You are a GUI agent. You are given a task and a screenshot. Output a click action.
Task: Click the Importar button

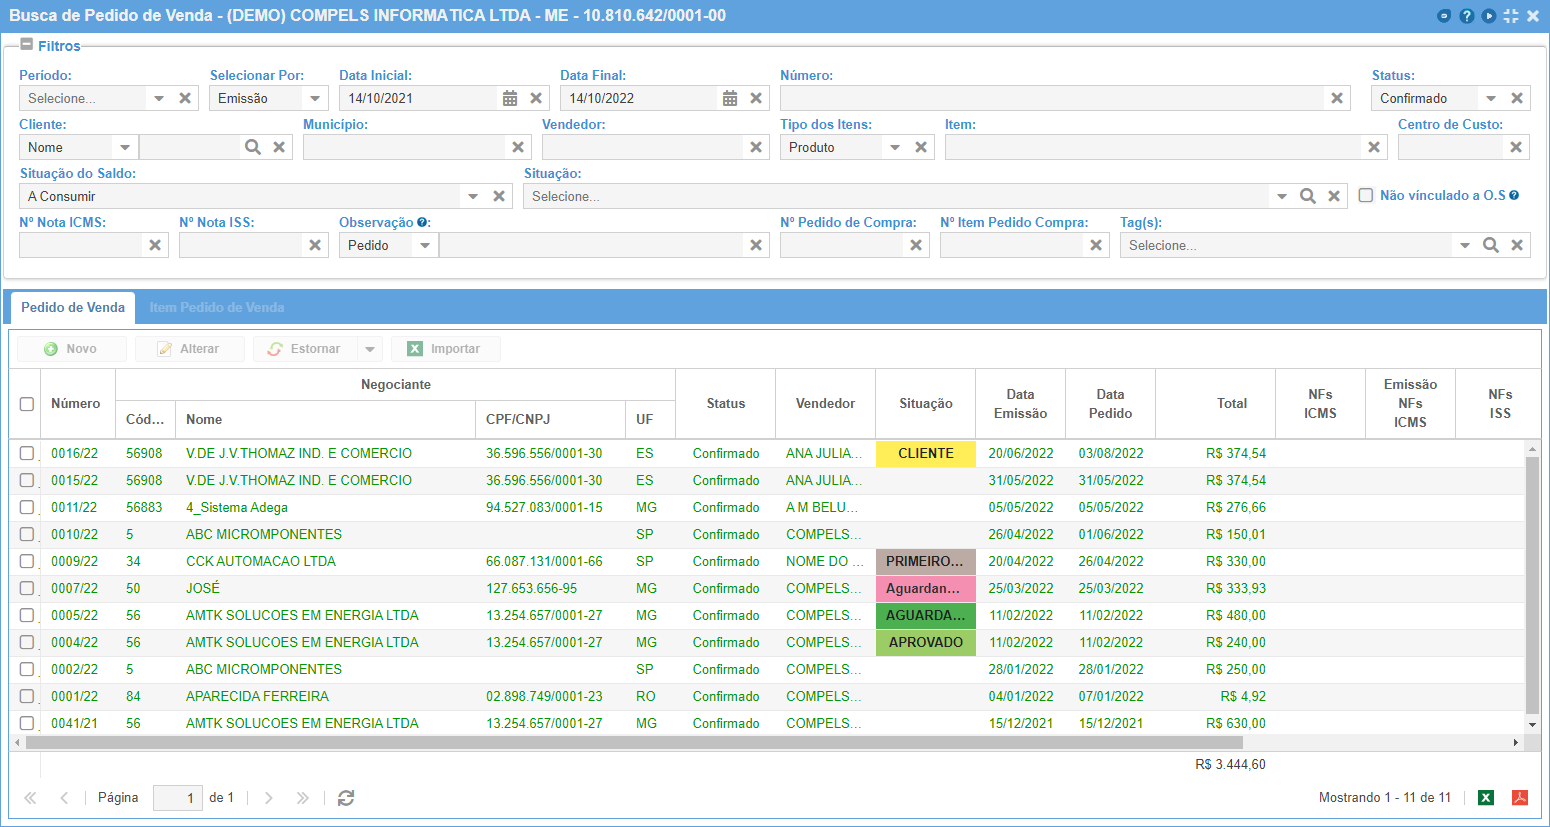click(x=445, y=349)
